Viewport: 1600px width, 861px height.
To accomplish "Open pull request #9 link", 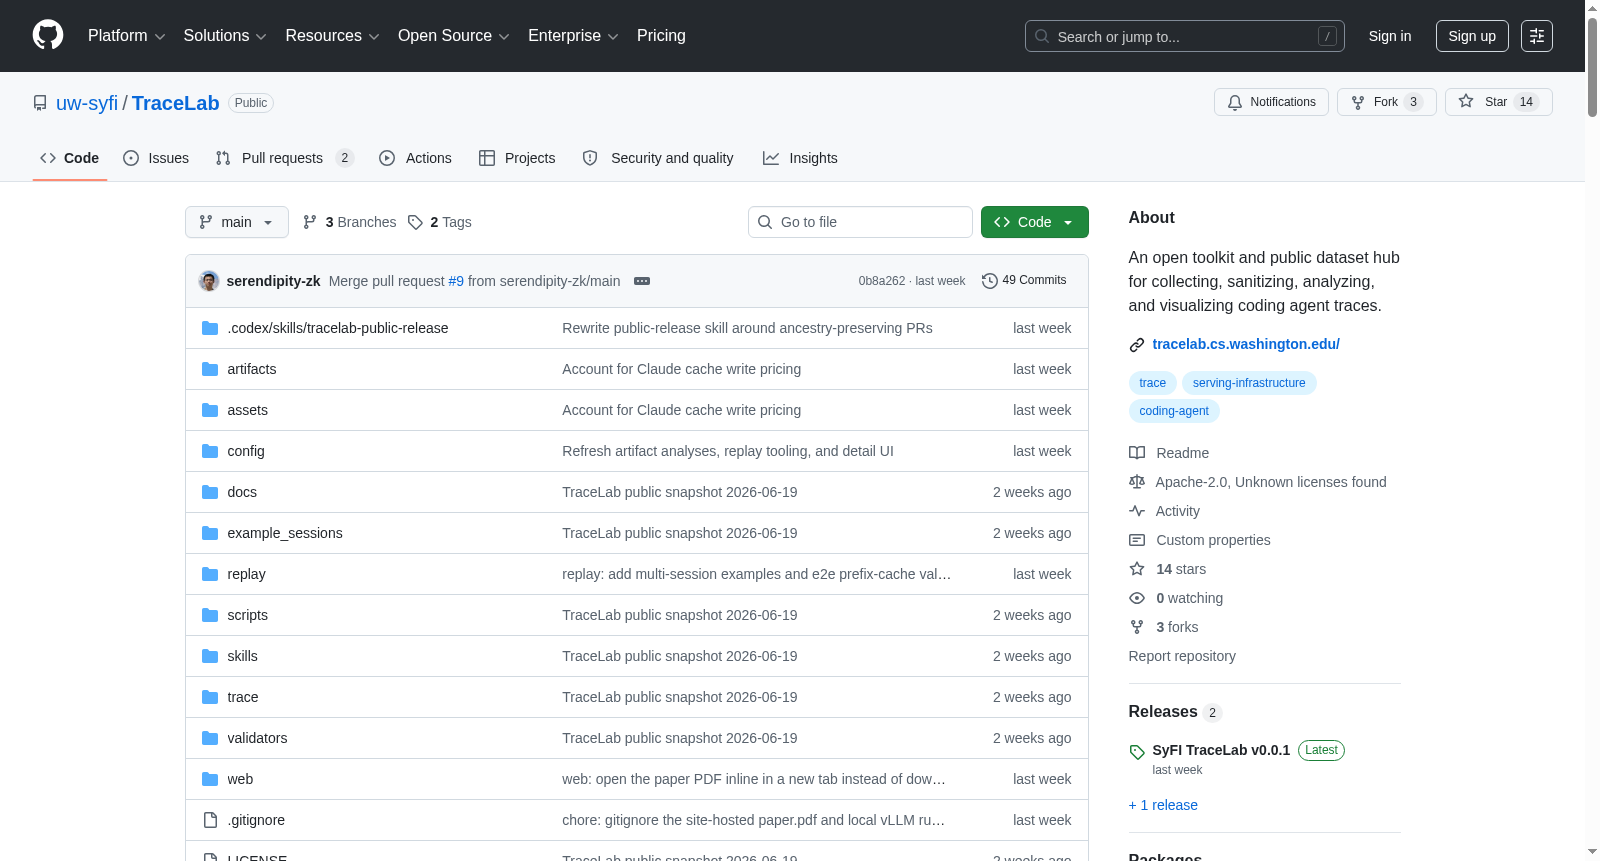I will 456,281.
